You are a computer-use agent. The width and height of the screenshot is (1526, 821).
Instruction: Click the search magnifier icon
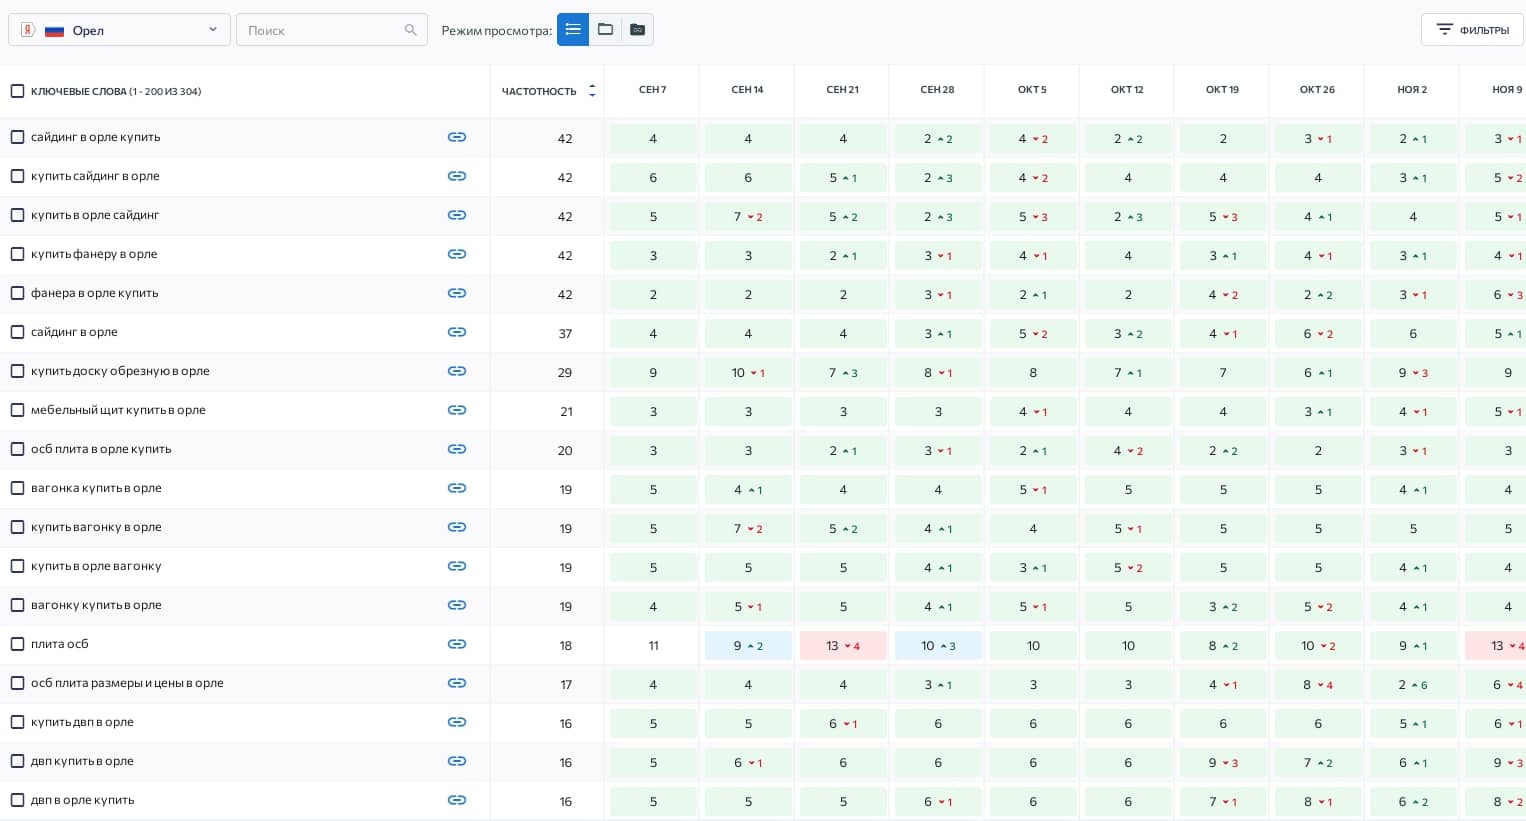pos(410,30)
